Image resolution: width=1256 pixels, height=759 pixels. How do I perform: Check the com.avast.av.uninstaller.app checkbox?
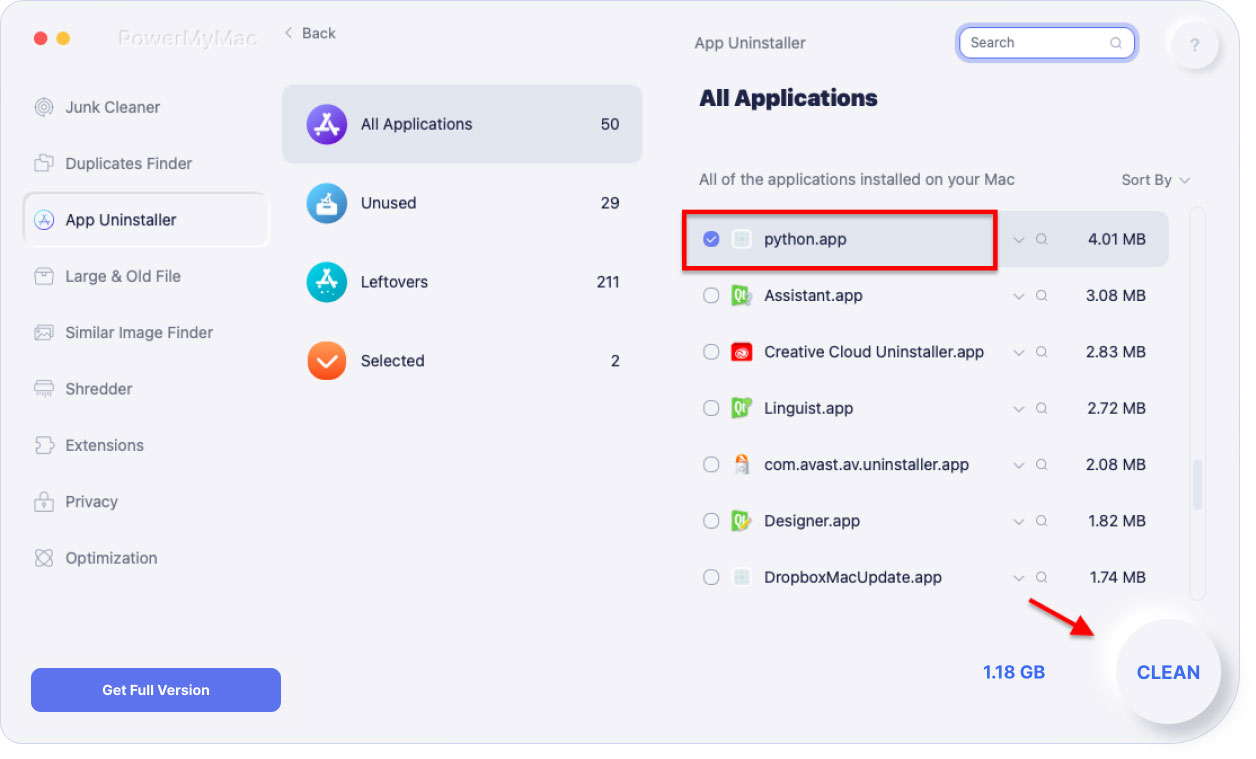(711, 464)
